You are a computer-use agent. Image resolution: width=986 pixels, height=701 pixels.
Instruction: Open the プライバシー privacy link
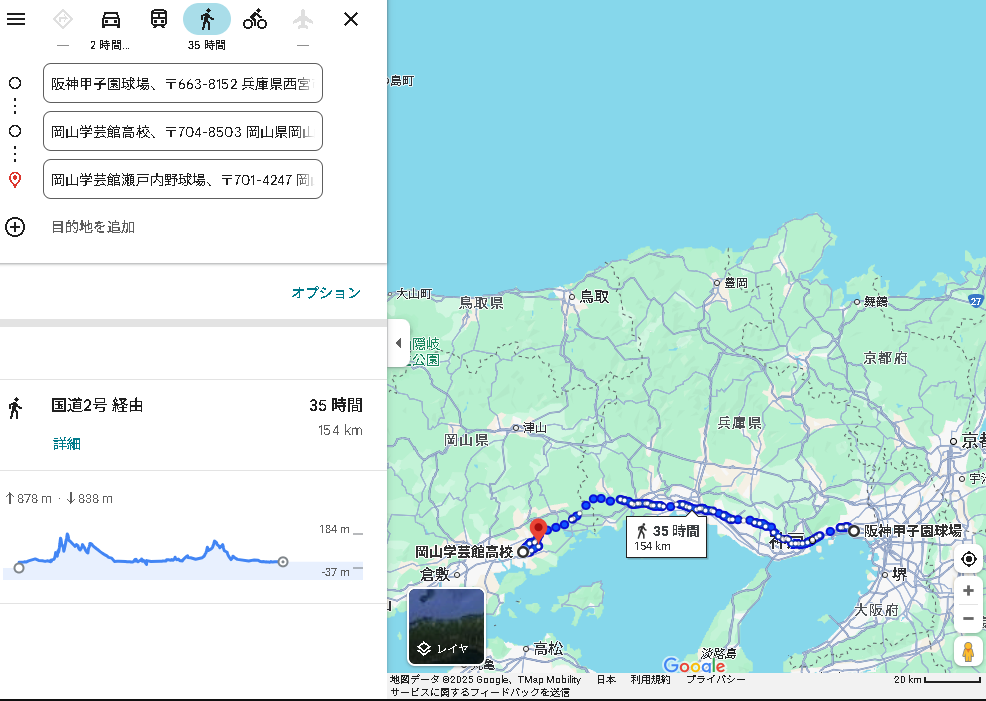716,680
